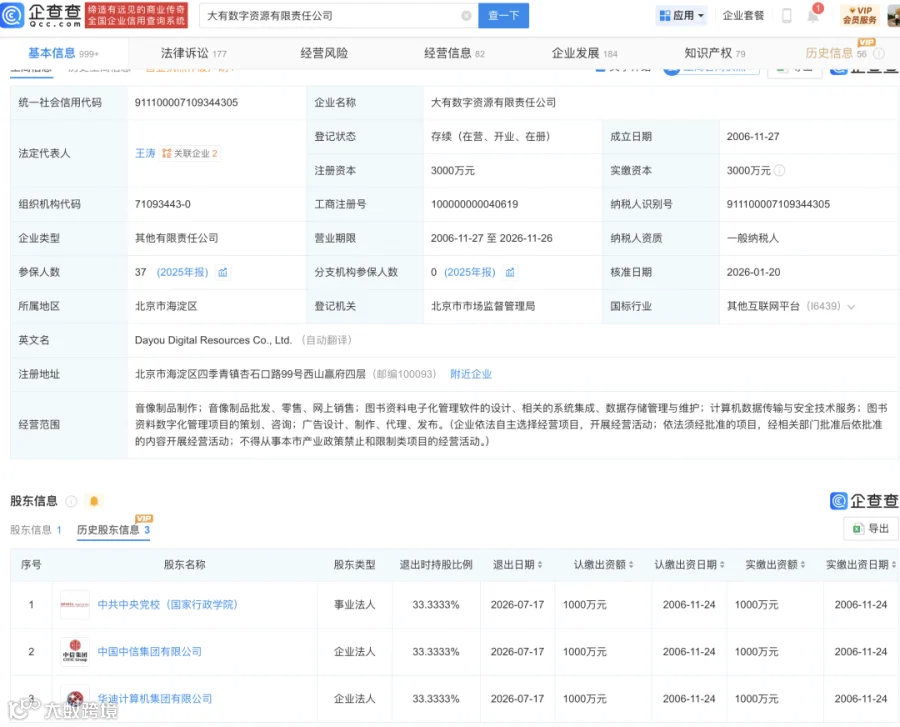Click info icon beside 股东信息 heading
The height and width of the screenshot is (727, 900).
tap(71, 501)
